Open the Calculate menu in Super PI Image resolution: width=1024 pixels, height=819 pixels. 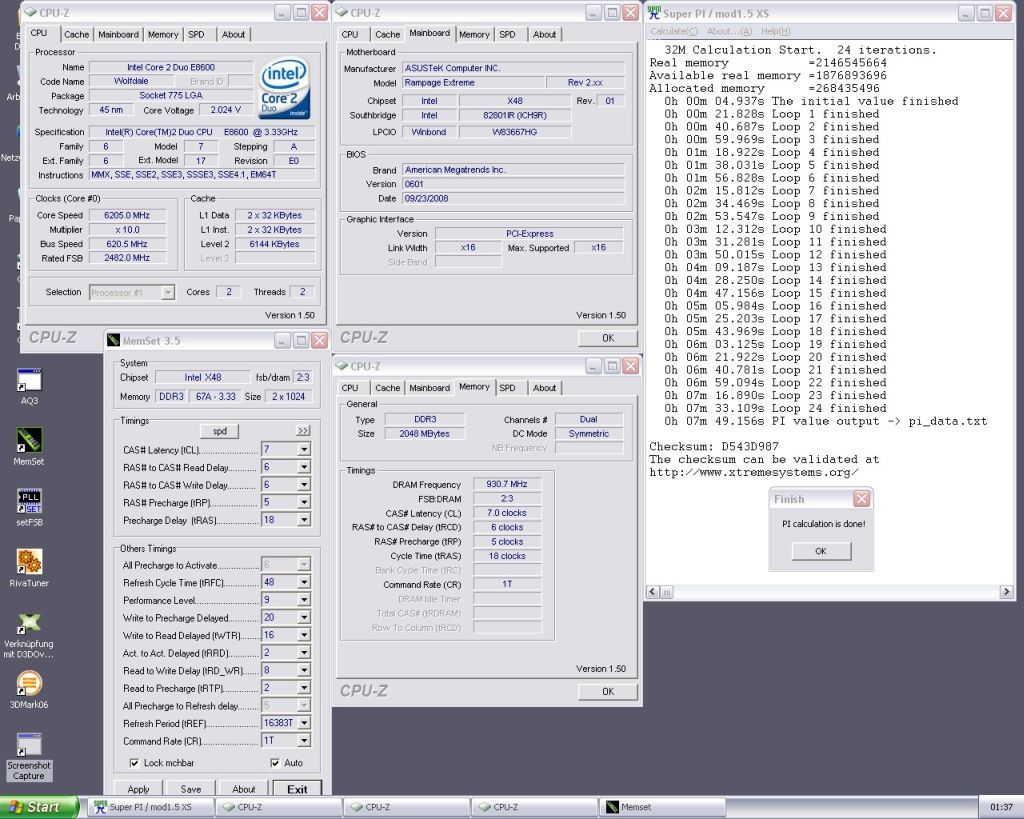[674, 31]
